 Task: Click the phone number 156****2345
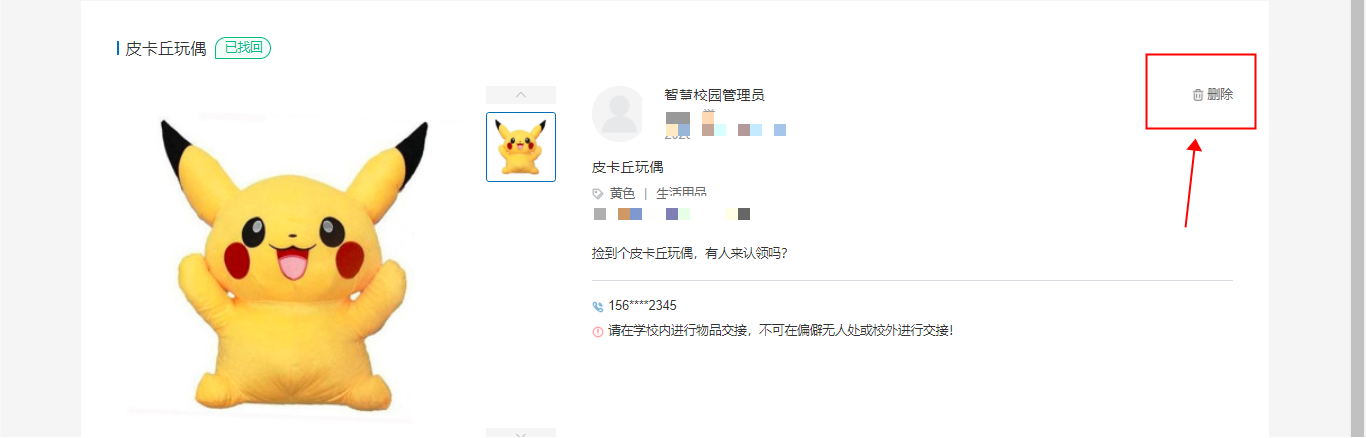click(635, 306)
